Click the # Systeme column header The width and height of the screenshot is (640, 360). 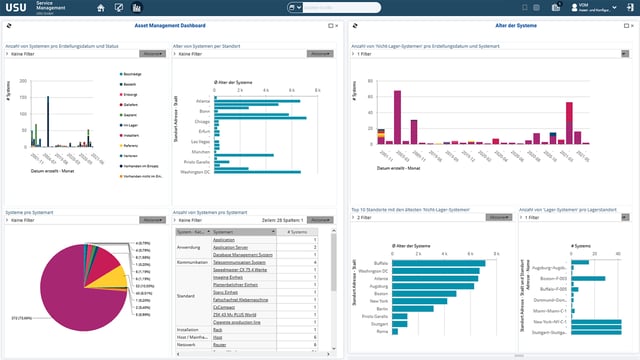click(297, 232)
